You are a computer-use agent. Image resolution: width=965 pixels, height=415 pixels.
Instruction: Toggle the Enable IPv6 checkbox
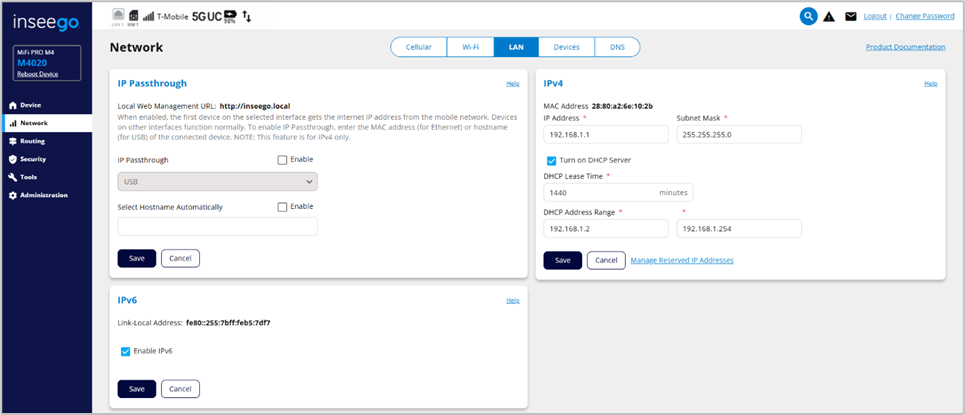[x=125, y=351]
